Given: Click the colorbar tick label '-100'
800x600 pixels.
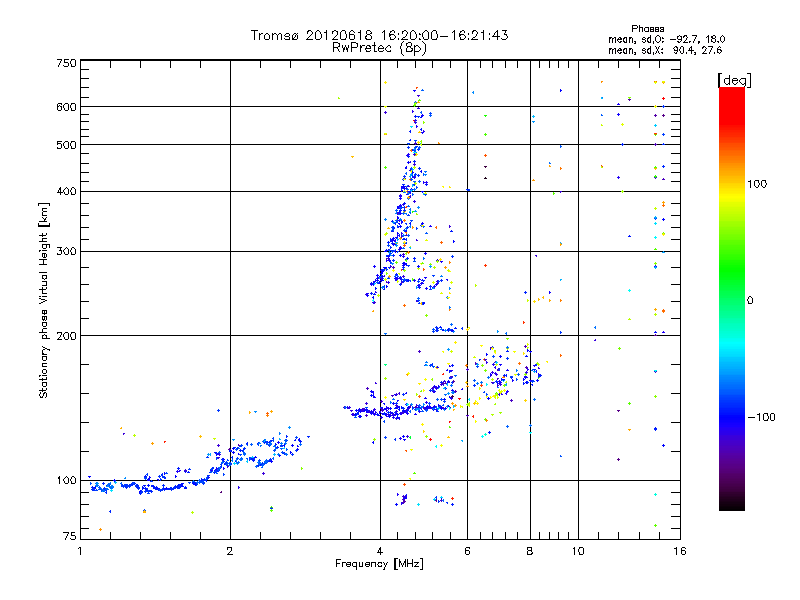Looking at the screenshot, I should coord(761,417).
